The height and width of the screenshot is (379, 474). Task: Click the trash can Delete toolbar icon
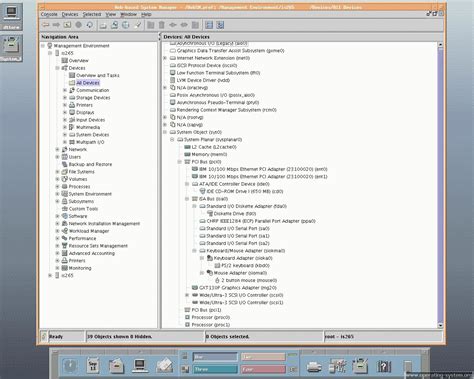tap(162, 25)
